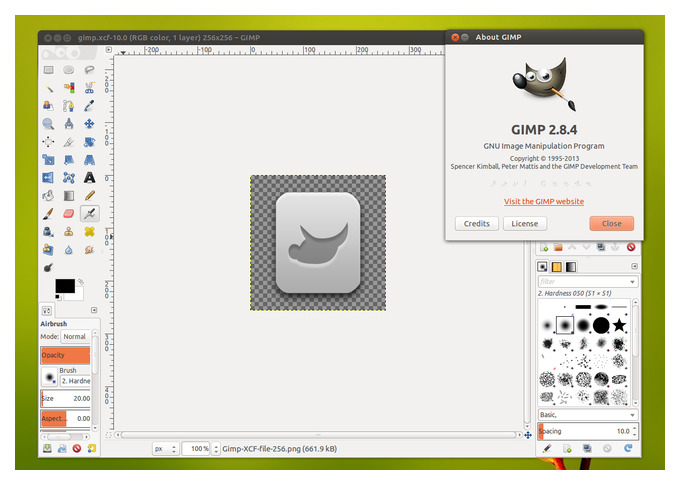The image size is (680, 485).
Task: Select the Flip tool
Action: [49, 177]
